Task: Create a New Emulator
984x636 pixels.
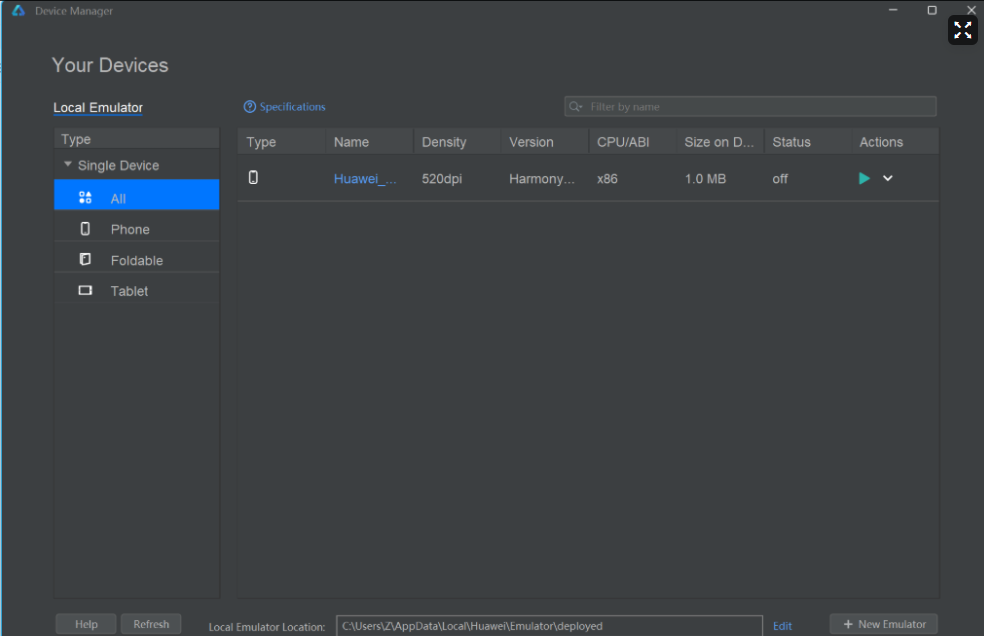Action: 884,624
